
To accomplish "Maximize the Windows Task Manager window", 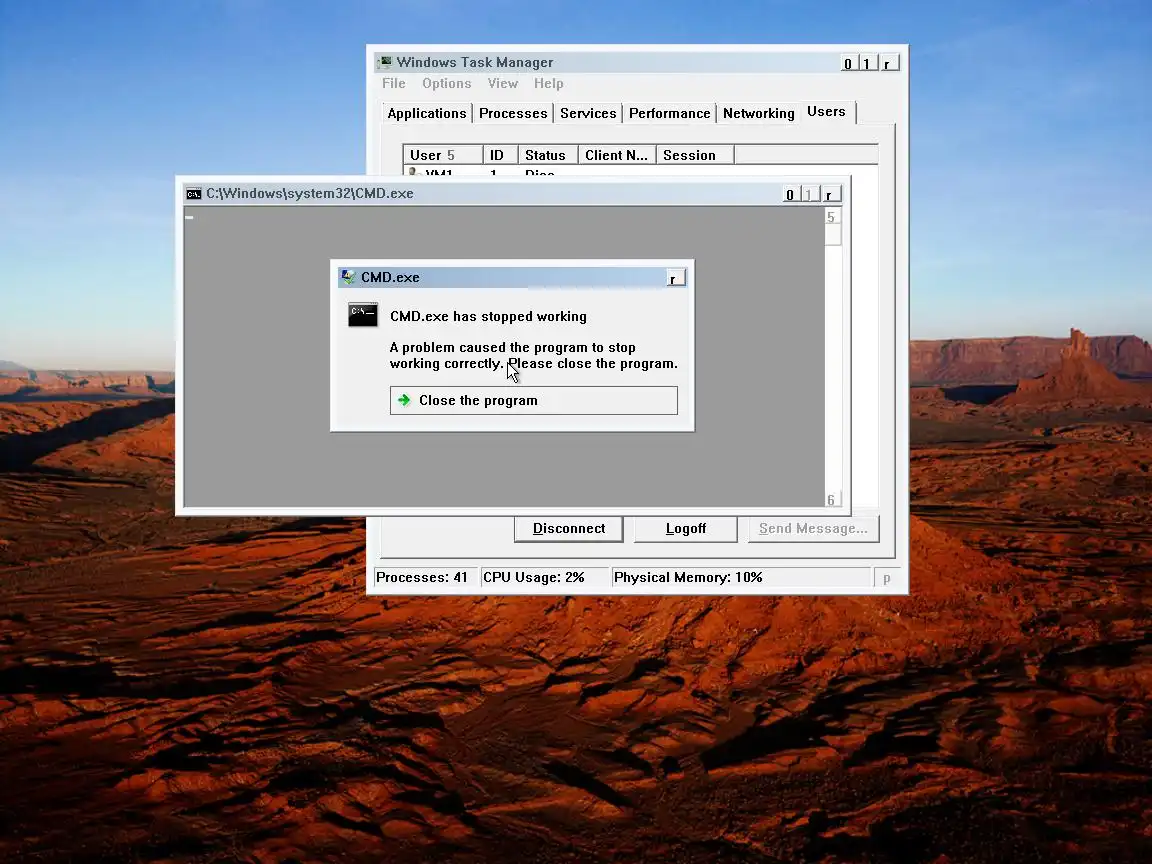I will [x=868, y=64].
